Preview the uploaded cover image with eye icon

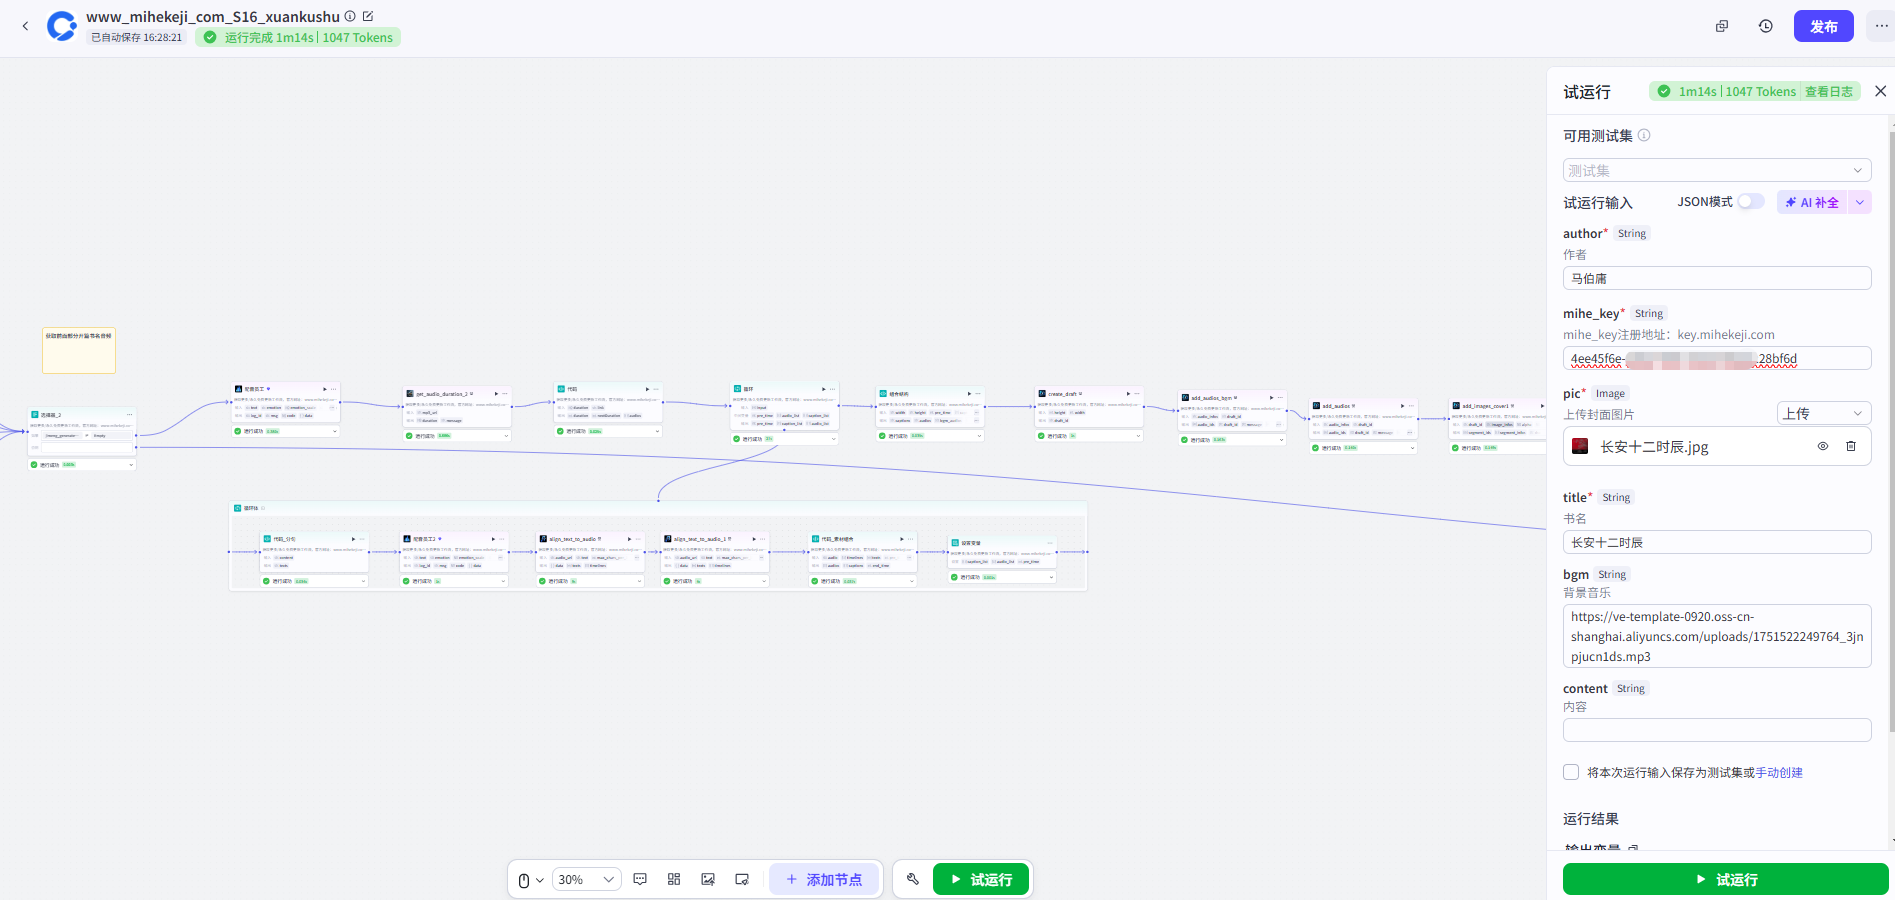pyautogui.click(x=1823, y=446)
